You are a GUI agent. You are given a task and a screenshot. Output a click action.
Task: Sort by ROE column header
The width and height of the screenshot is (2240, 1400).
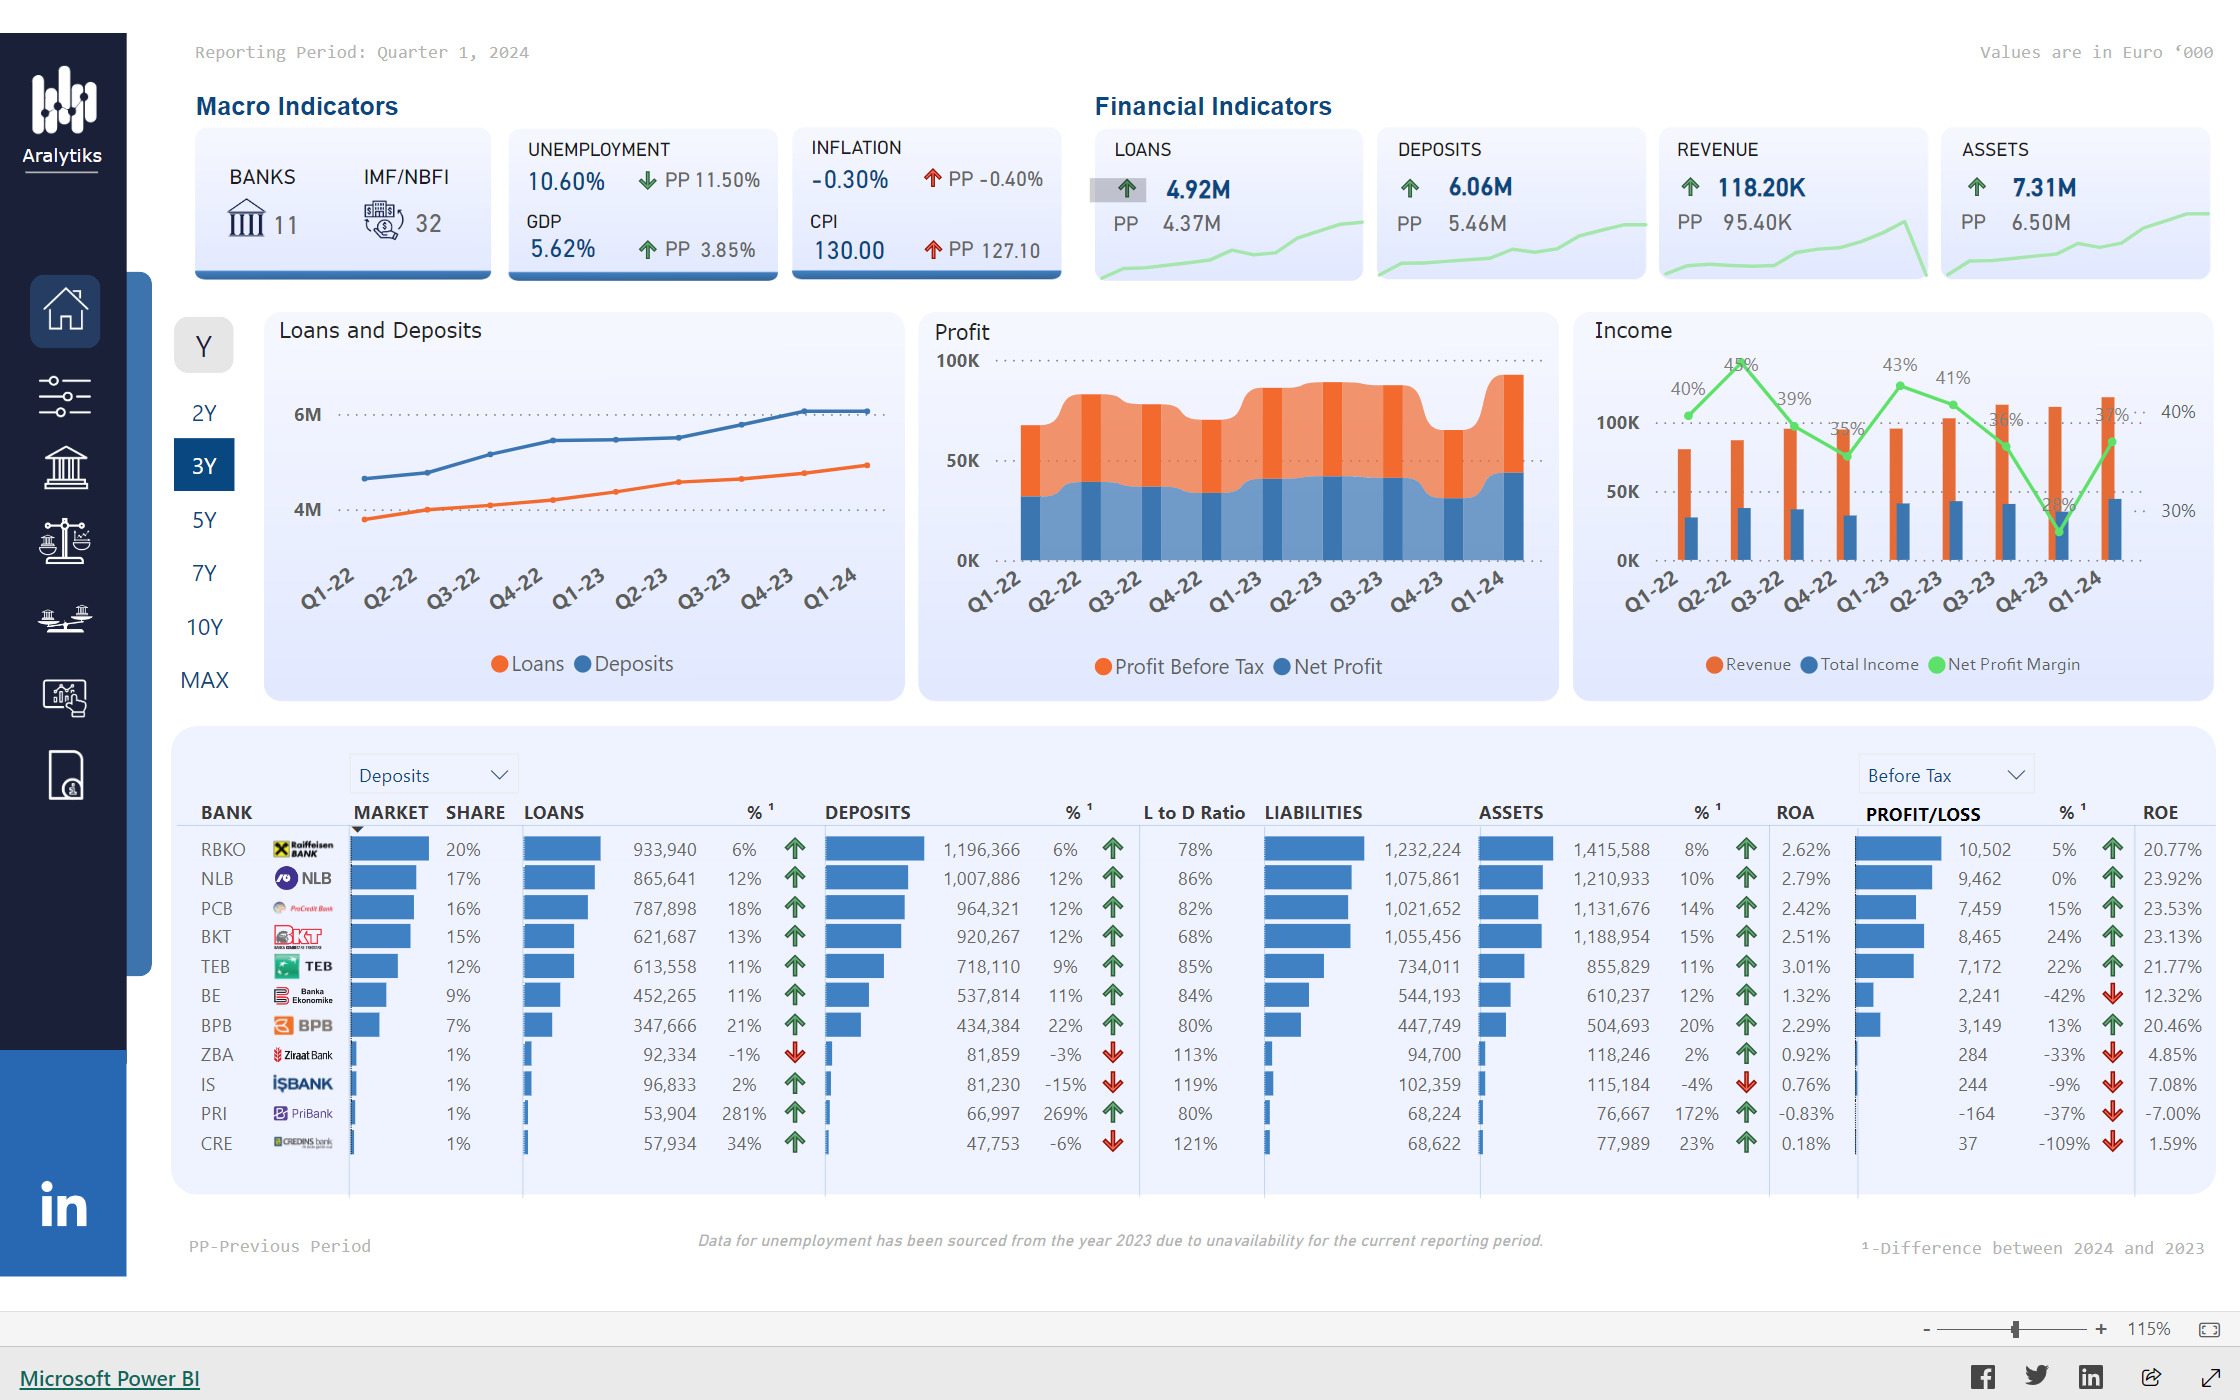[x=2160, y=812]
